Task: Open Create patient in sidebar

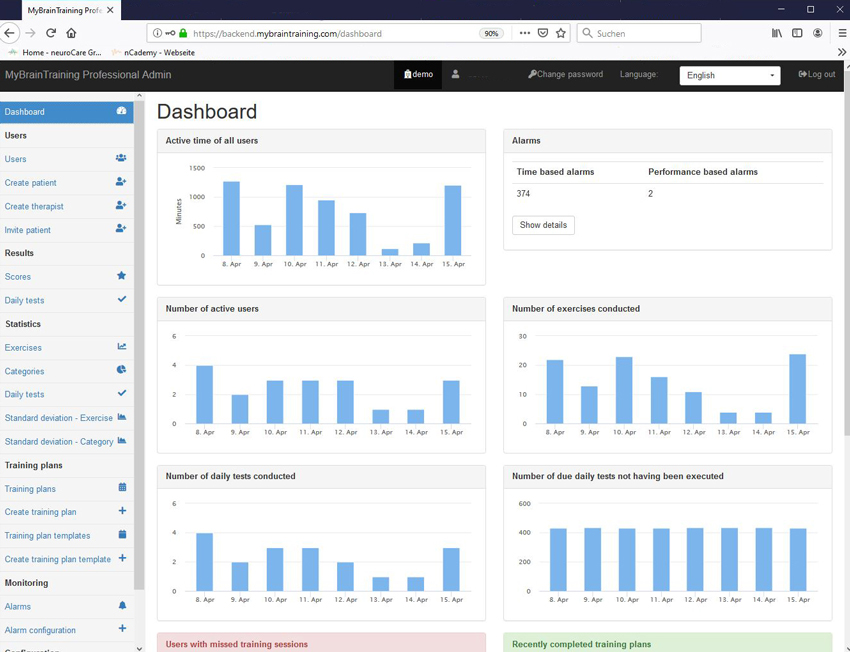Action: click(31, 183)
